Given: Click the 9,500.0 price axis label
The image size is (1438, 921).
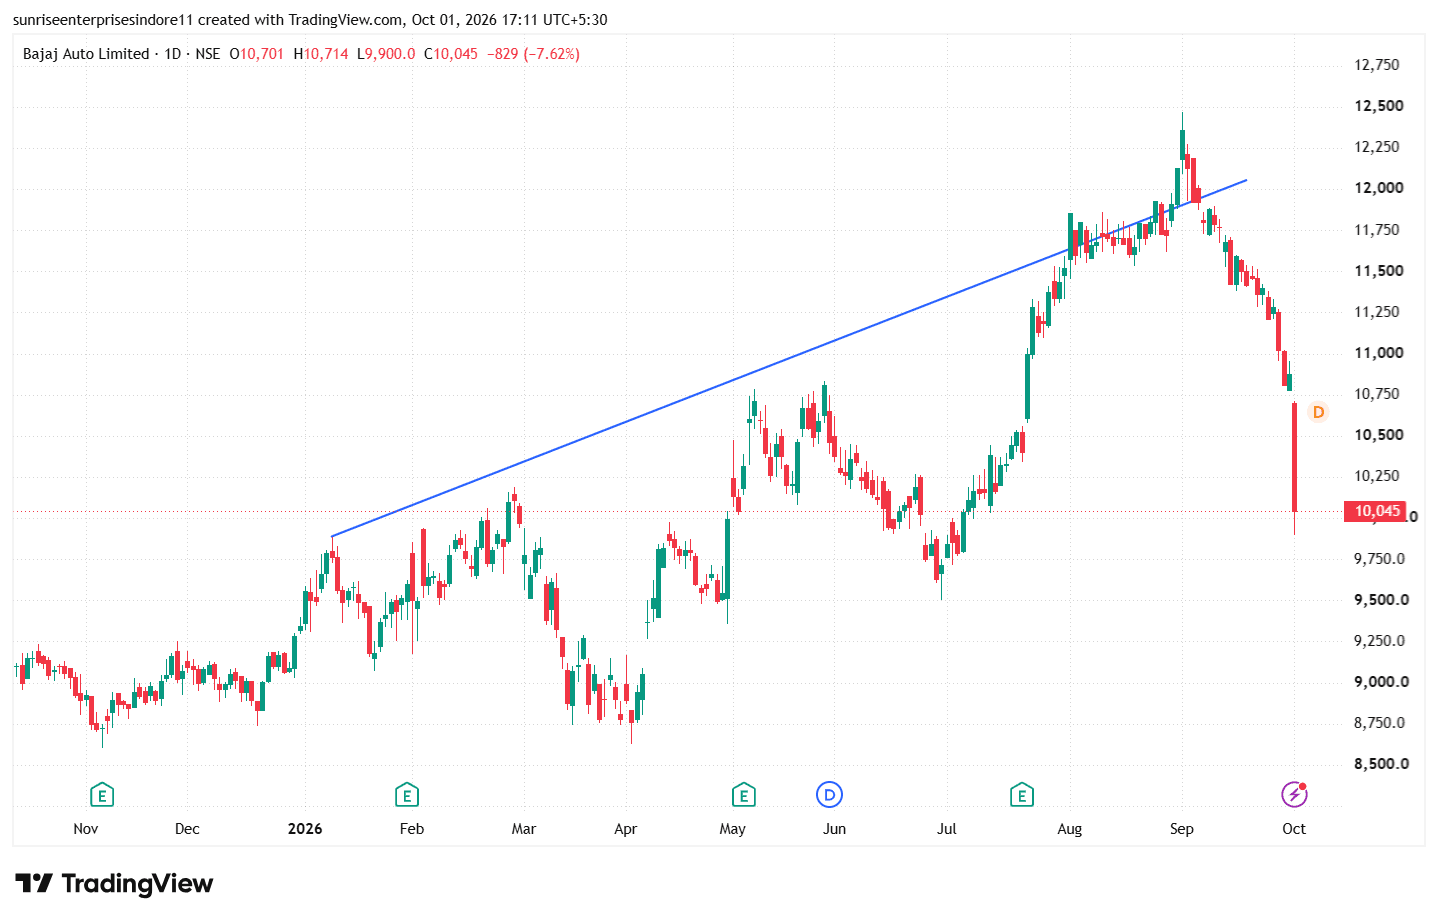Looking at the screenshot, I should point(1381,600).
